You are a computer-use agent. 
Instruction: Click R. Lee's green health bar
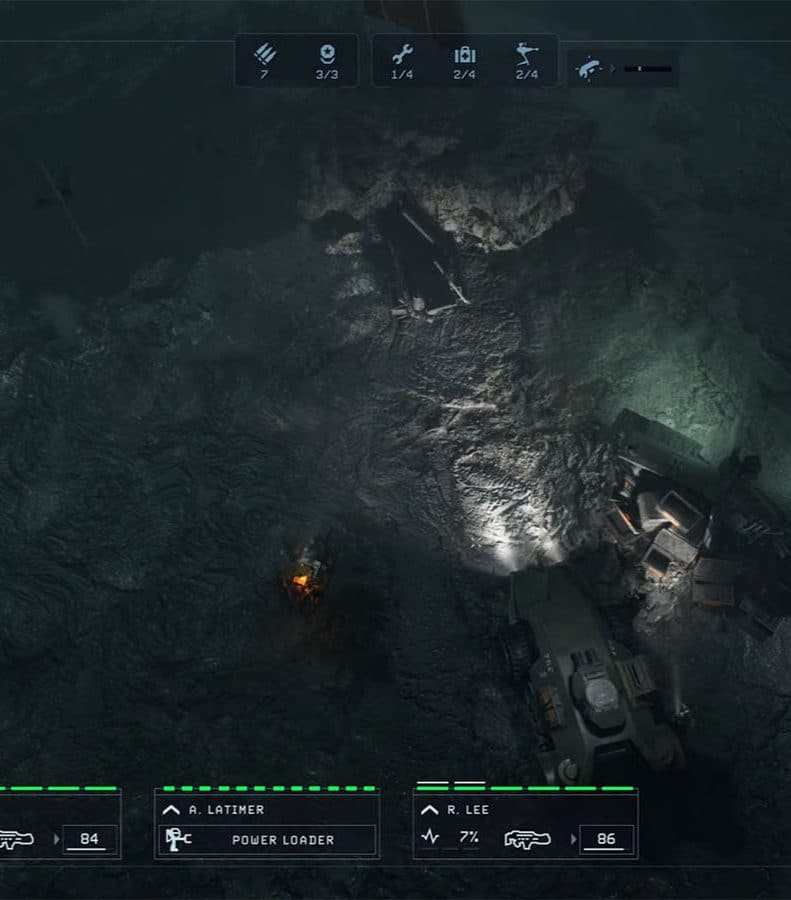coord(525,789)
